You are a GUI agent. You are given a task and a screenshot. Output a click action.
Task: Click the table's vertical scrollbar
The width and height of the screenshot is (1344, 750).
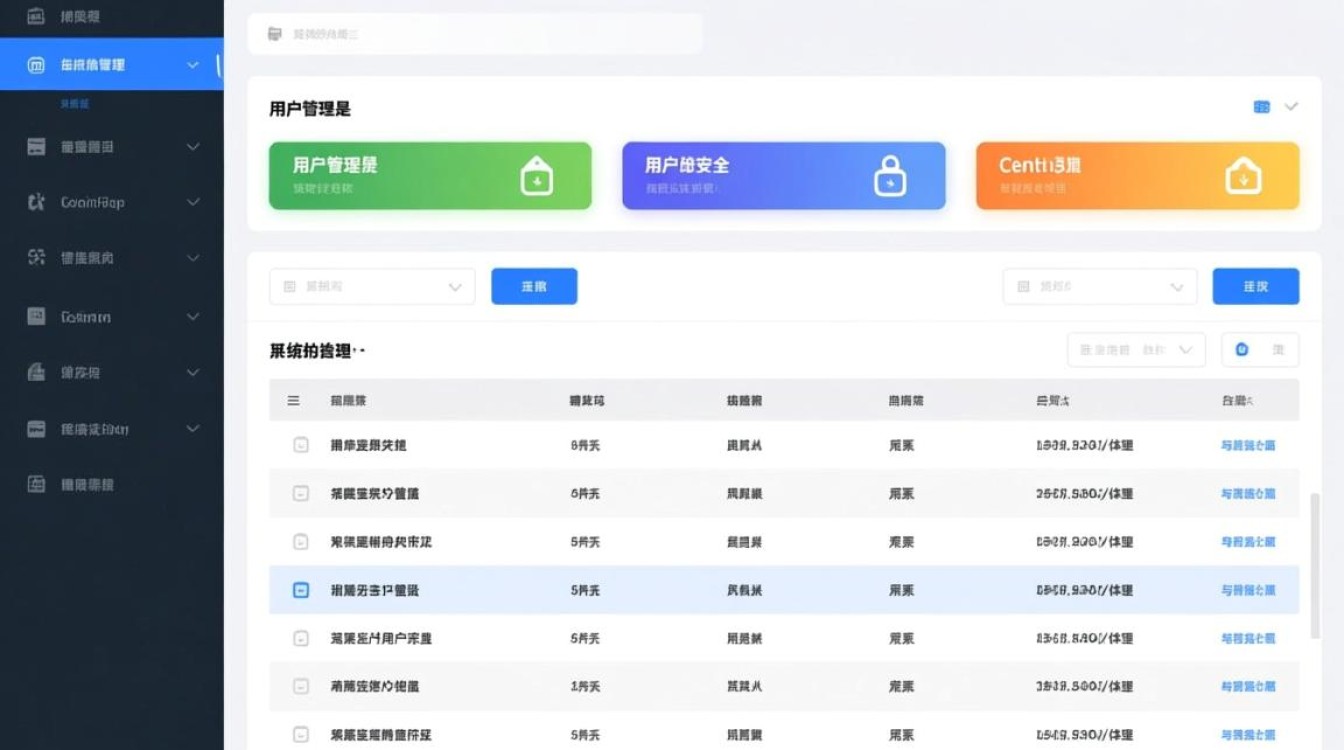coord(1315,565)
